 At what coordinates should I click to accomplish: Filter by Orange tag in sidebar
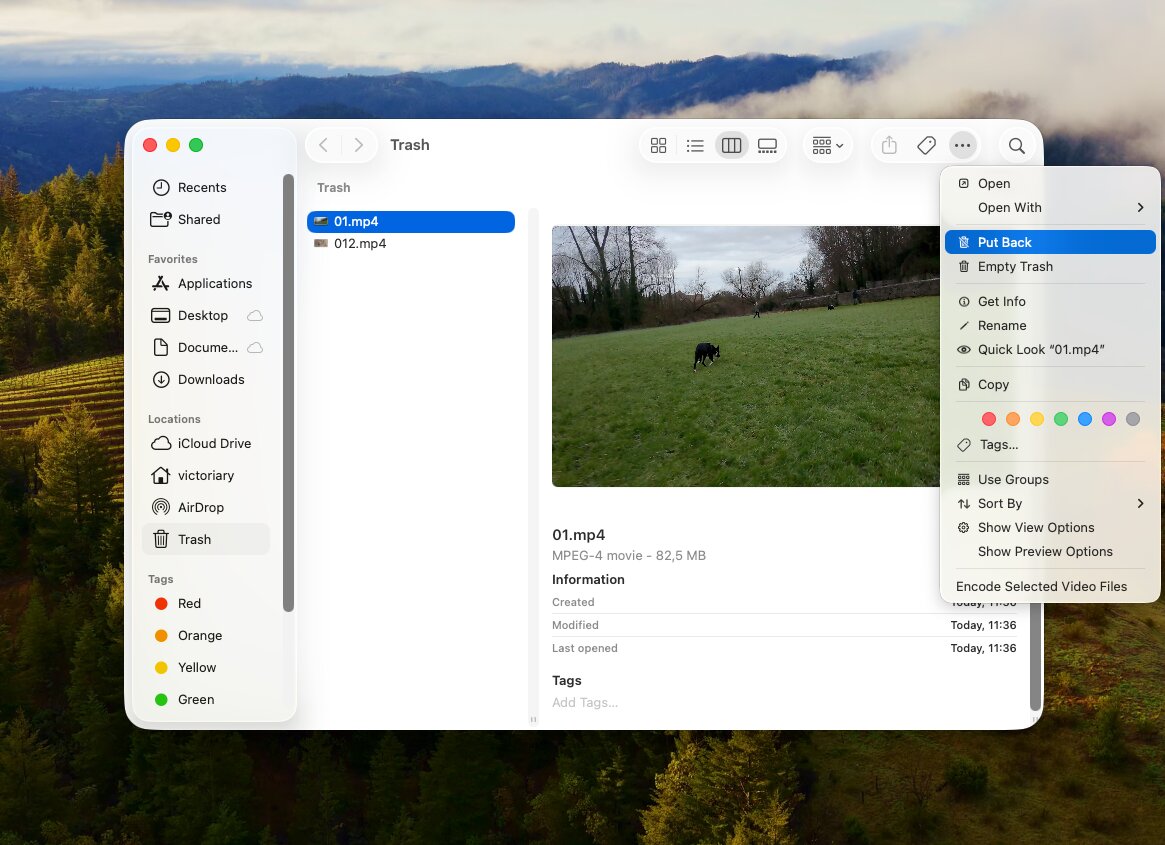click(205, 635)
